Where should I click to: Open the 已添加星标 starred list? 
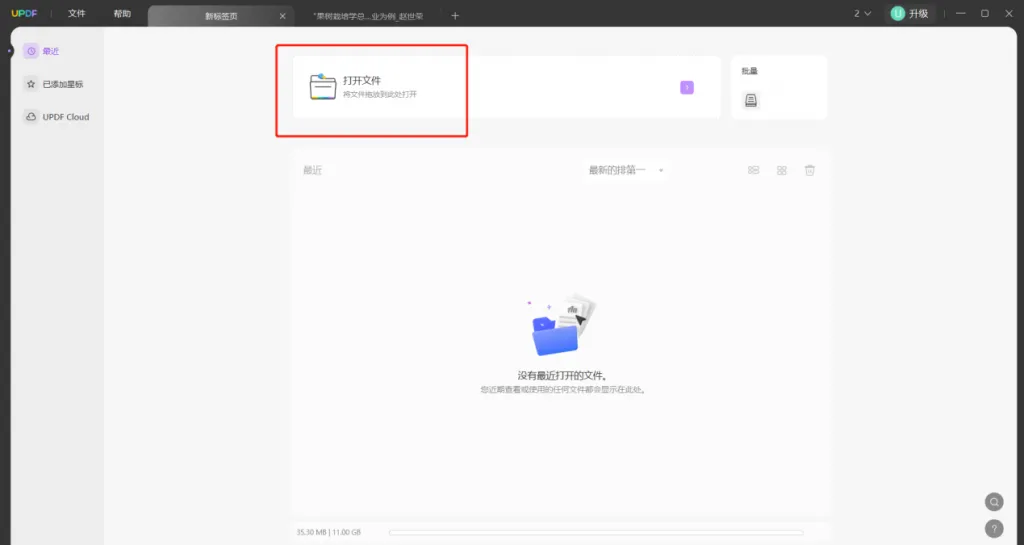click(54, 84)
